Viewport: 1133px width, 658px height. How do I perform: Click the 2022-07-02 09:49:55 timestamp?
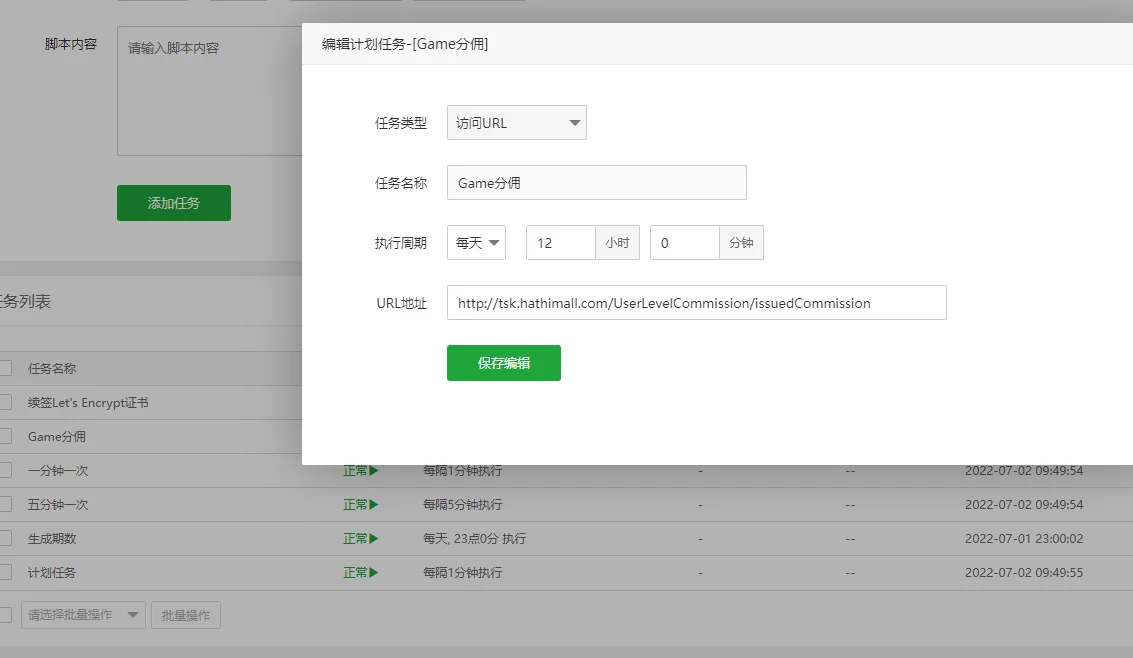click(1024, 572)
